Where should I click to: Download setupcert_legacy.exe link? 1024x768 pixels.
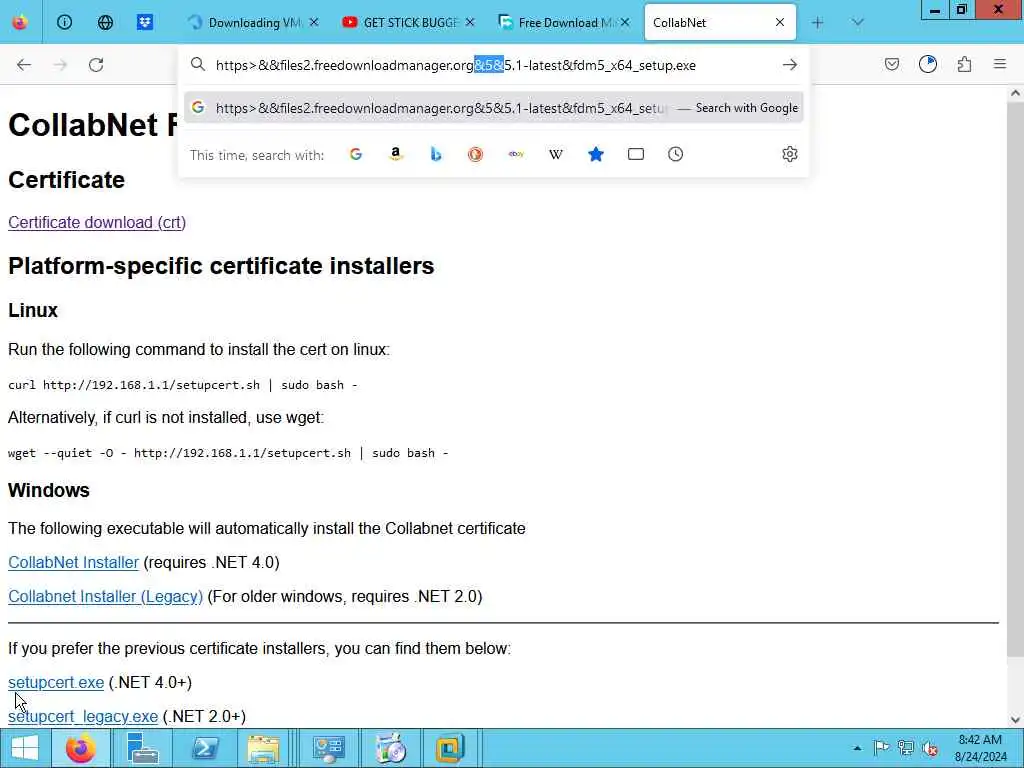pyautogui.click(x=83, y=716)
